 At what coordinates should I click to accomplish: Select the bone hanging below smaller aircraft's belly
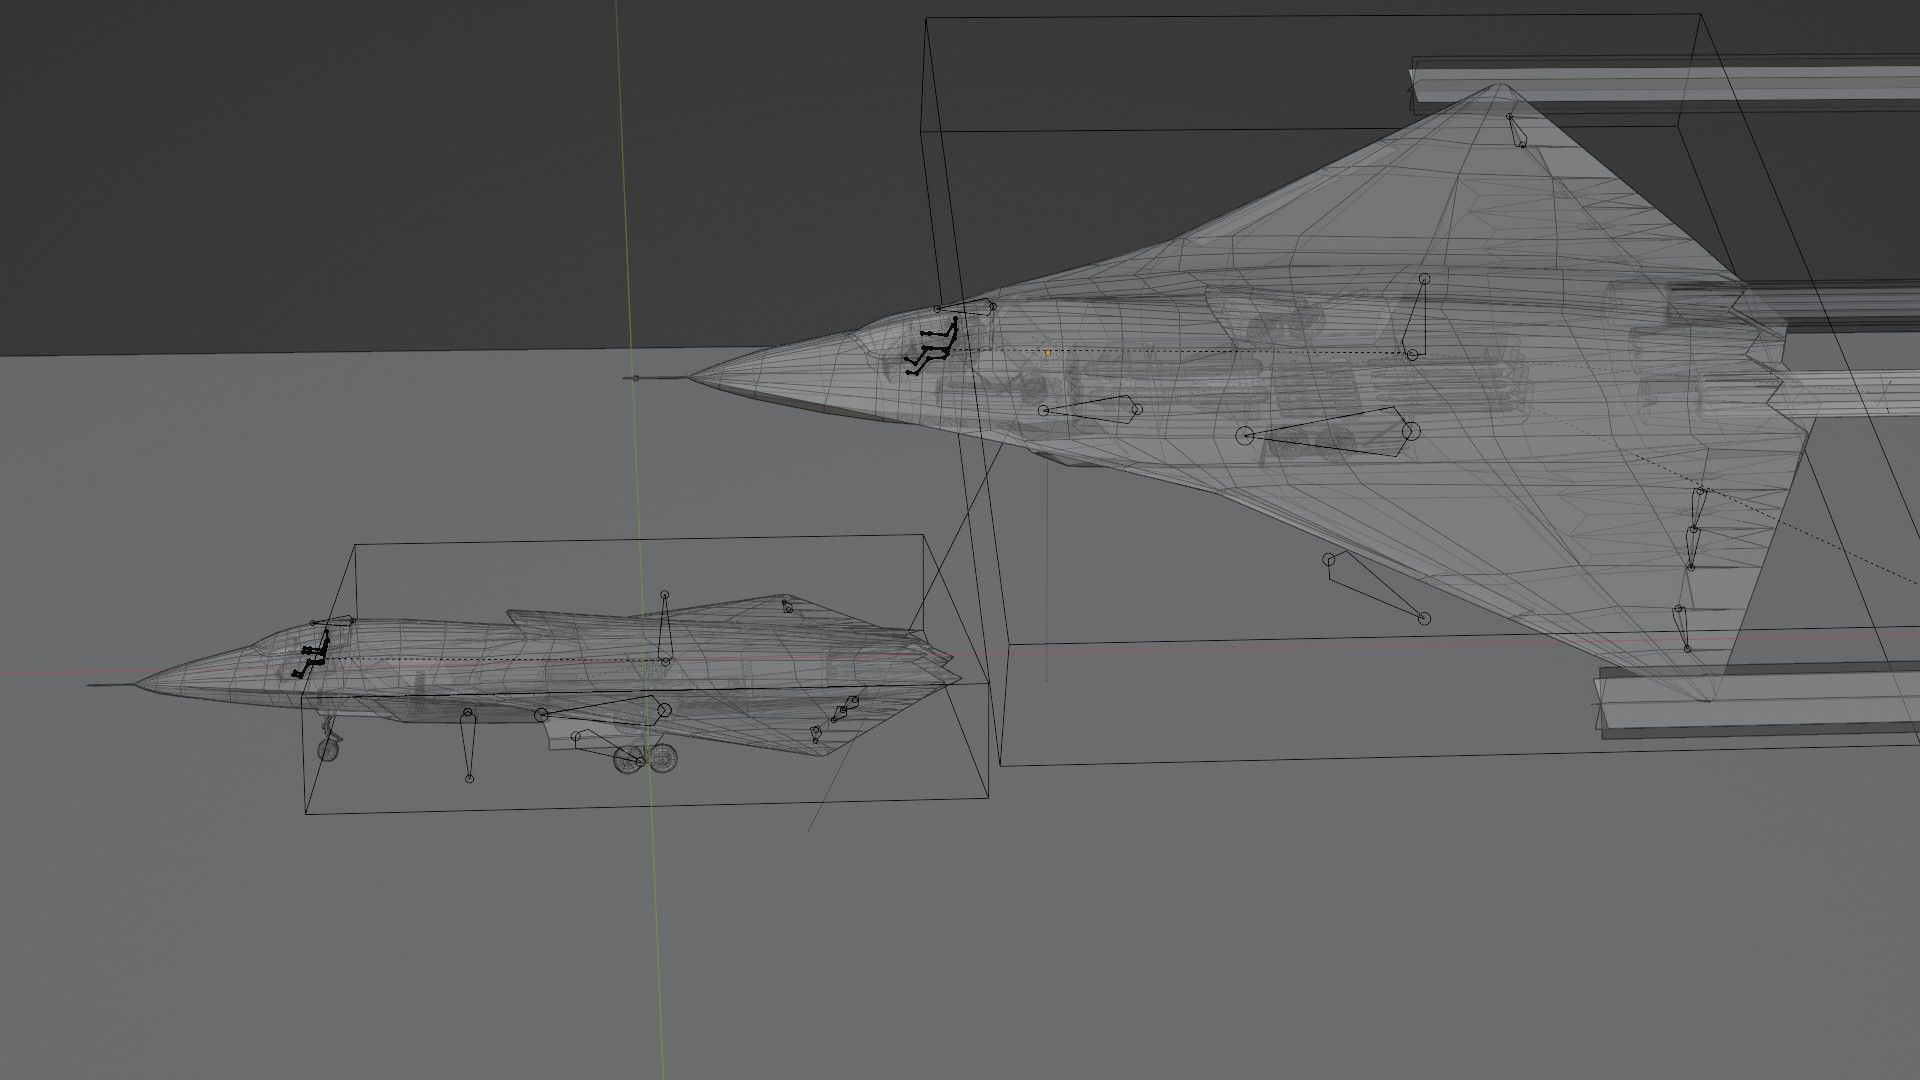[x=468, y=745]
